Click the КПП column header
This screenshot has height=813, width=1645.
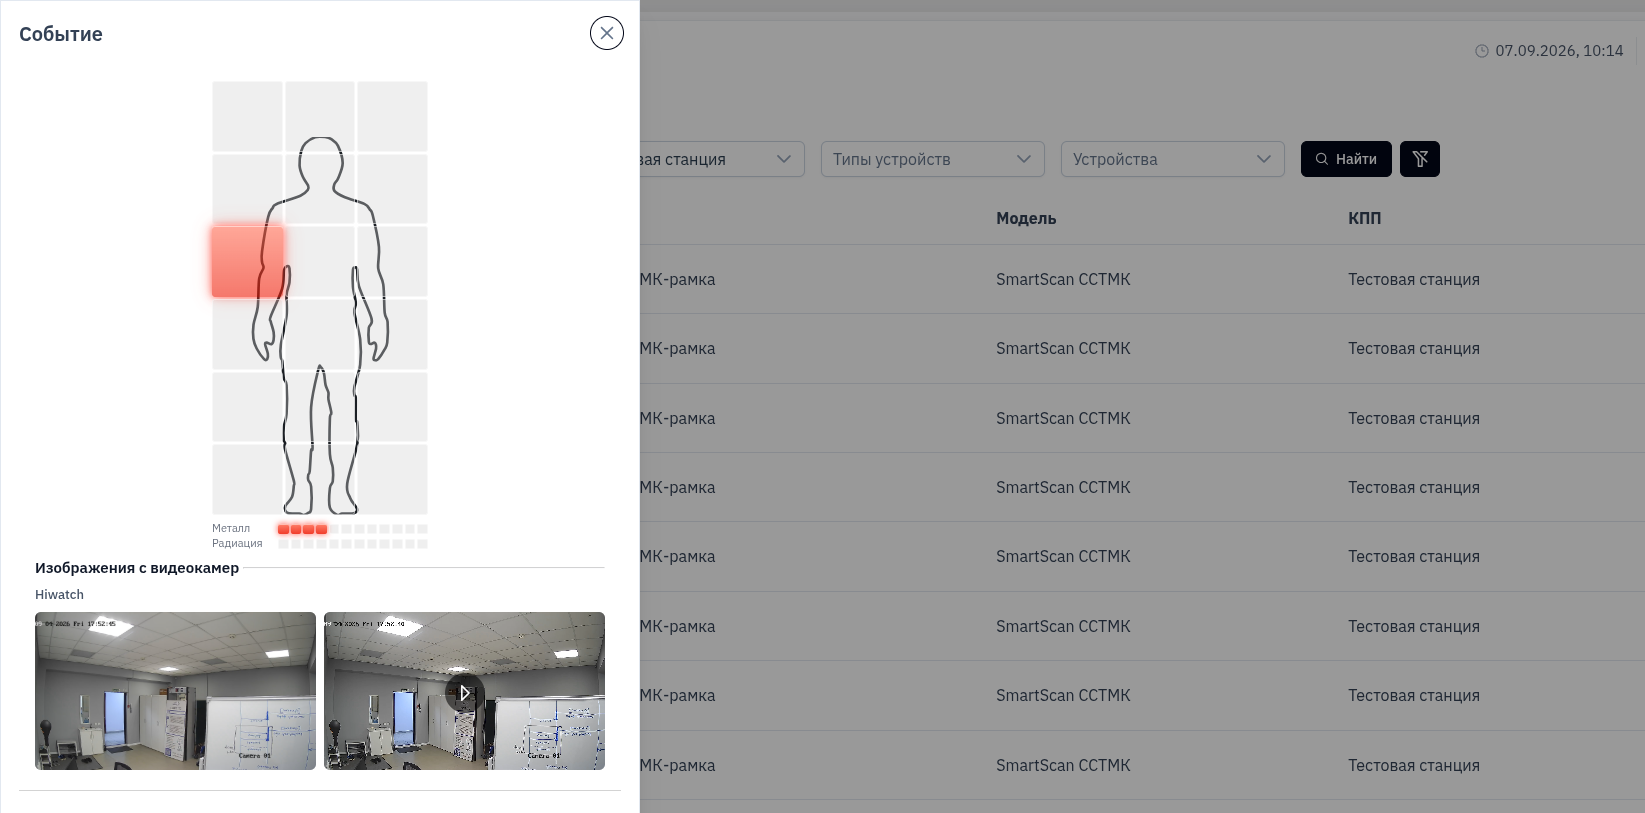tap(1364, 218)
